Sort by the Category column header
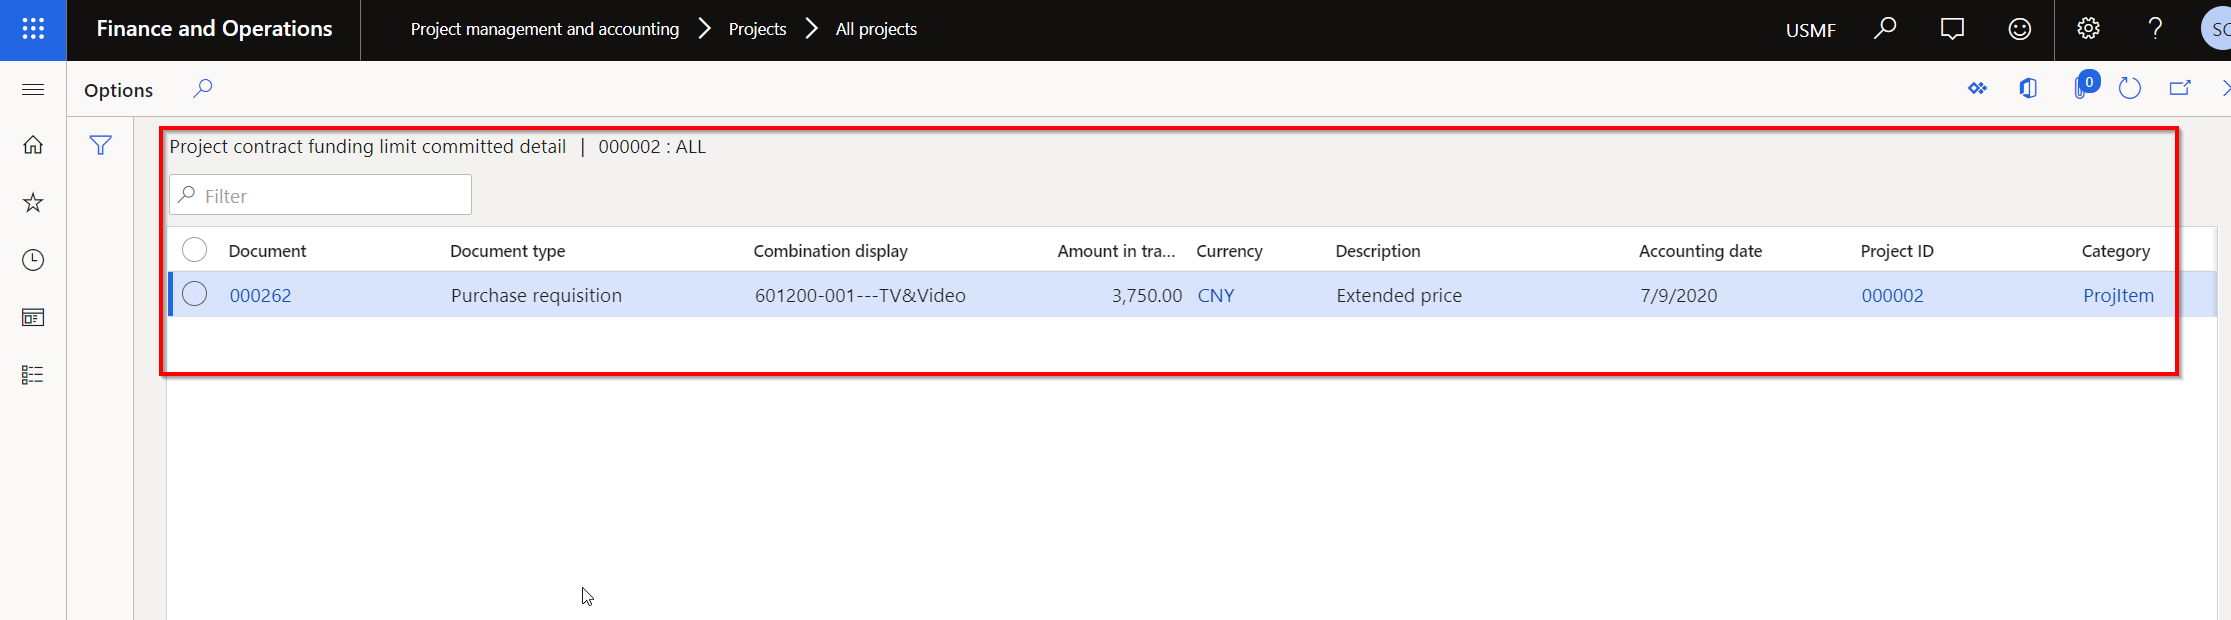This screenshot has height=620, width=2231. [2115, 251]
